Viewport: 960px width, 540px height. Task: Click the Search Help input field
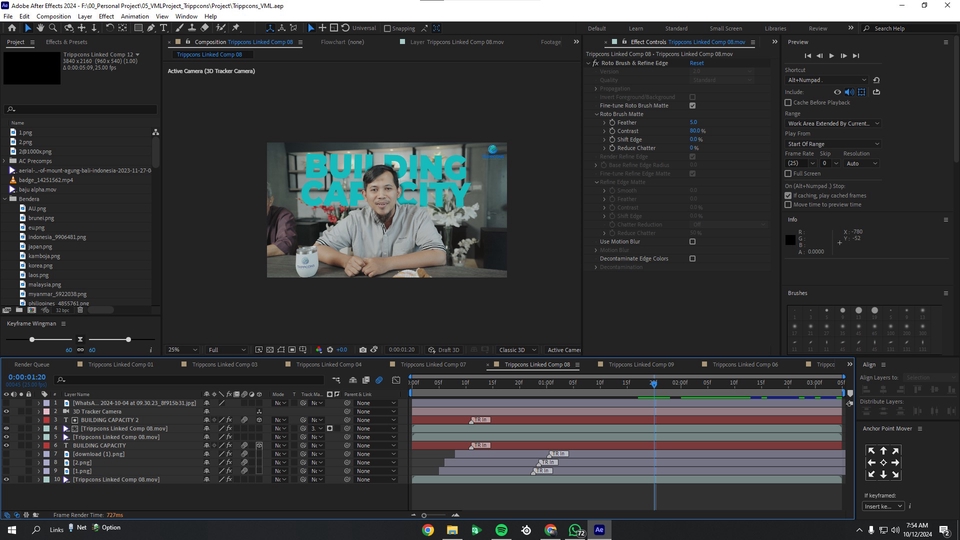pyautogui.click(x=909, y=29)
